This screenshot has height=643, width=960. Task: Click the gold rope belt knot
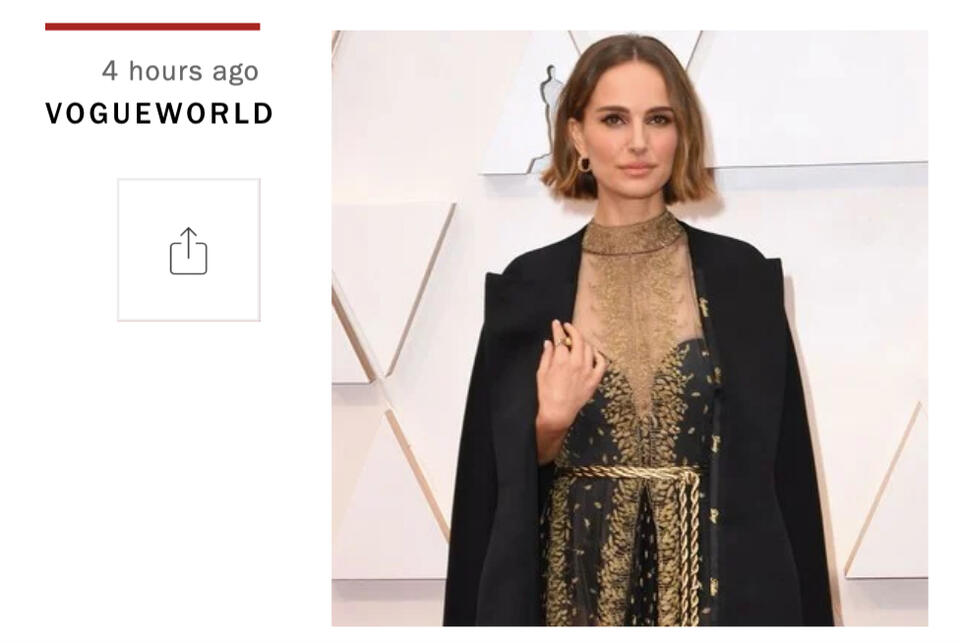point(689,475)
